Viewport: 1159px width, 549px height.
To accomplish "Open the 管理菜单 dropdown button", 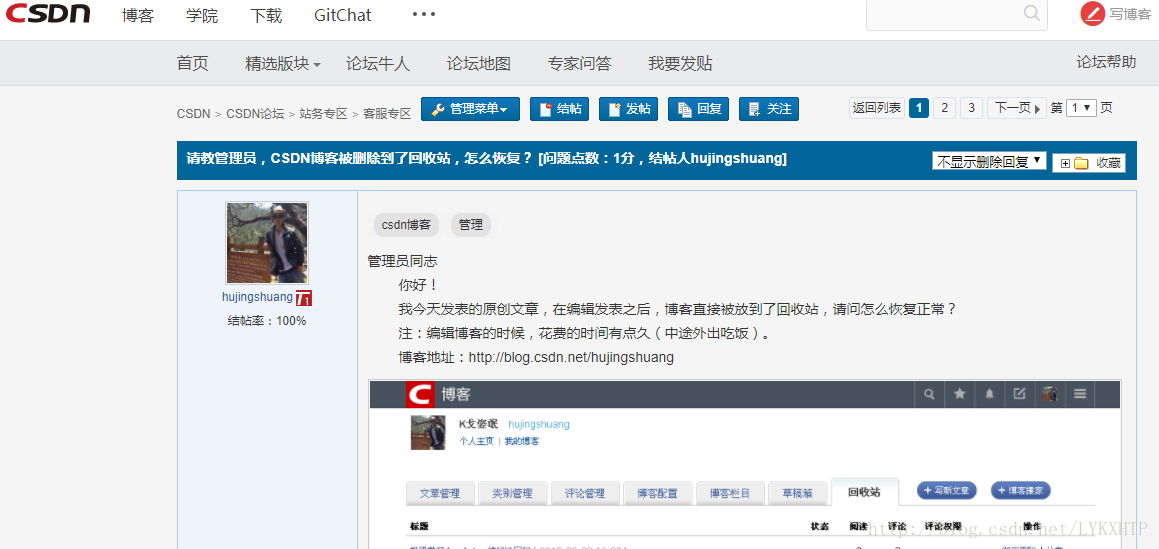I will (x=470, y=109).
